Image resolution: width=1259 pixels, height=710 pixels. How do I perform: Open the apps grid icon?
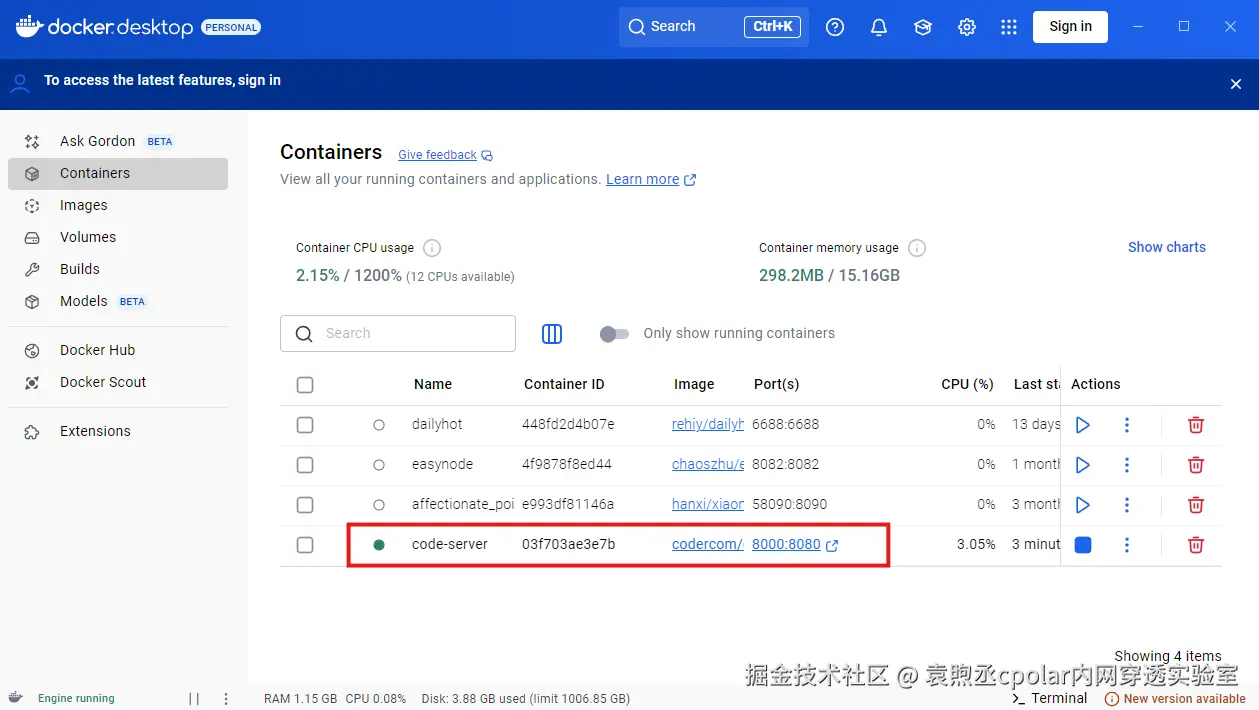tap(1009, 27)
